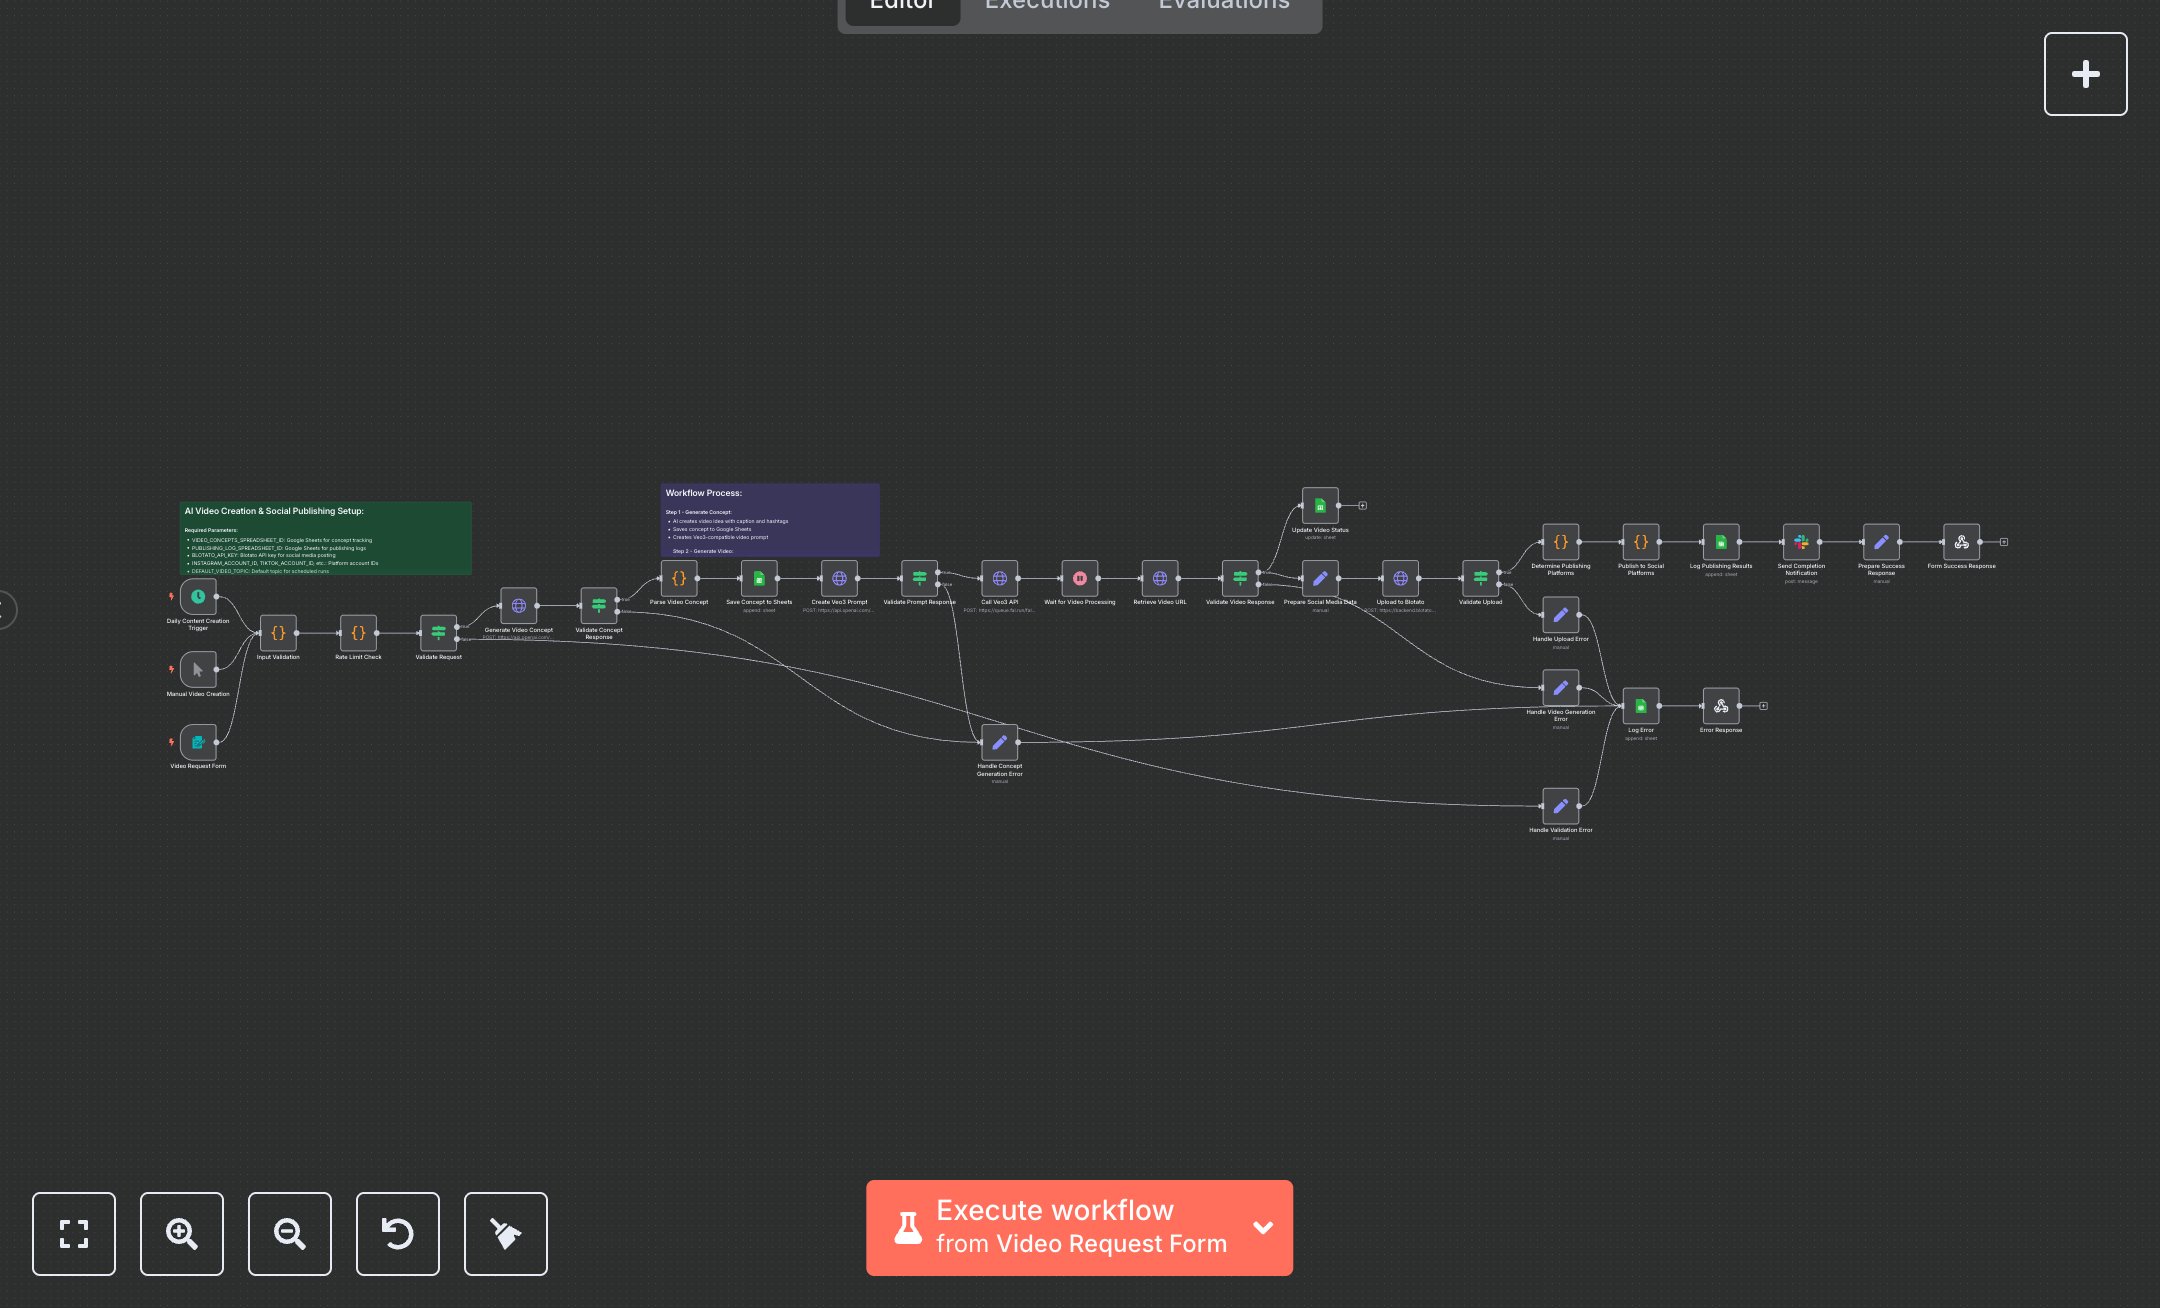Switch to the Evaluations tab
This screenshot has height=1308, width=2160.
(1222, 6)
